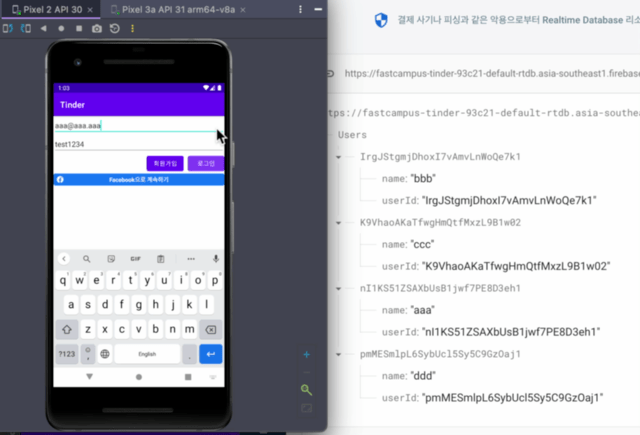Open emulator panel three-dot options menu
Image resolution: width=640 pixels, height=435 pixels.
click(x=300, y=9)
